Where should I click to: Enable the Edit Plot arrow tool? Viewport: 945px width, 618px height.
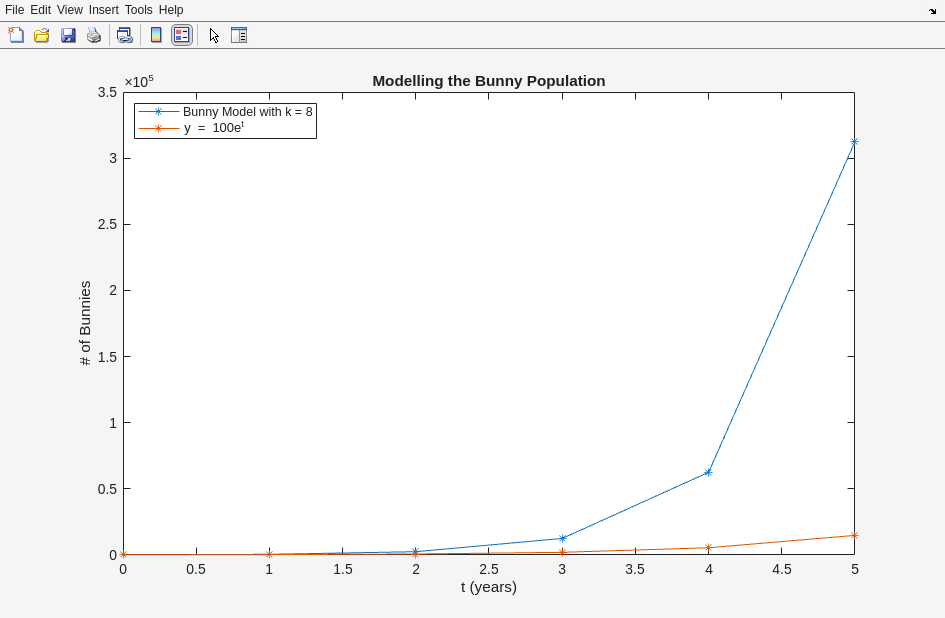pos(214,35)
